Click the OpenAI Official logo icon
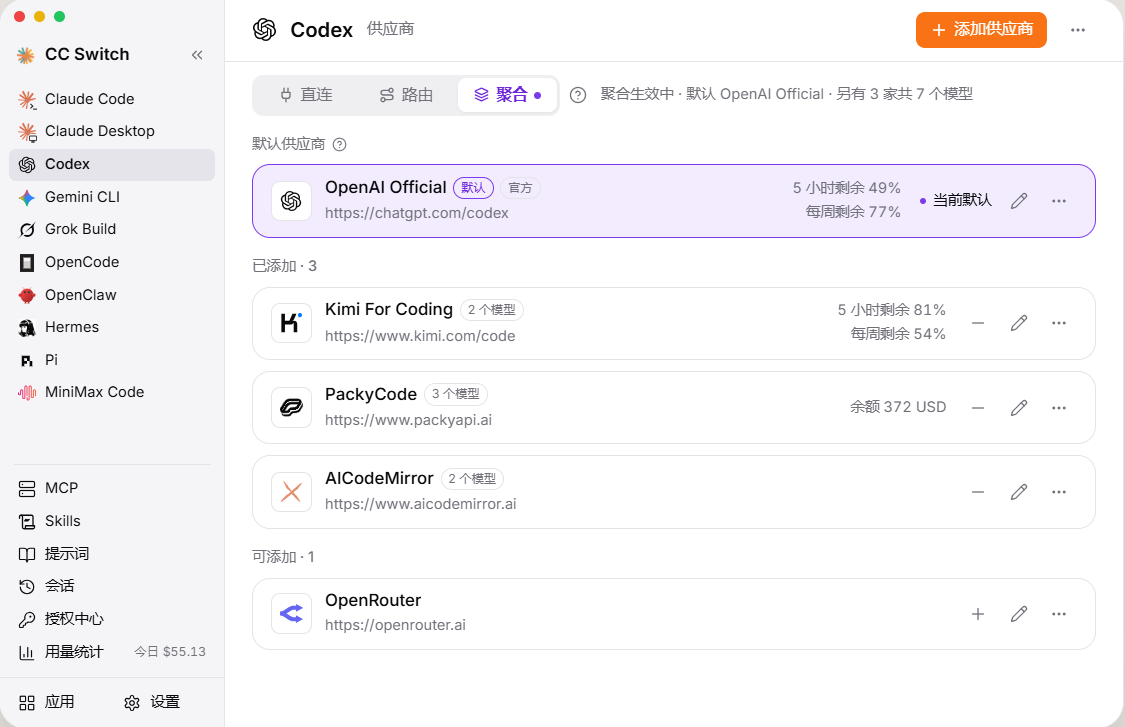 pos(291,201)
